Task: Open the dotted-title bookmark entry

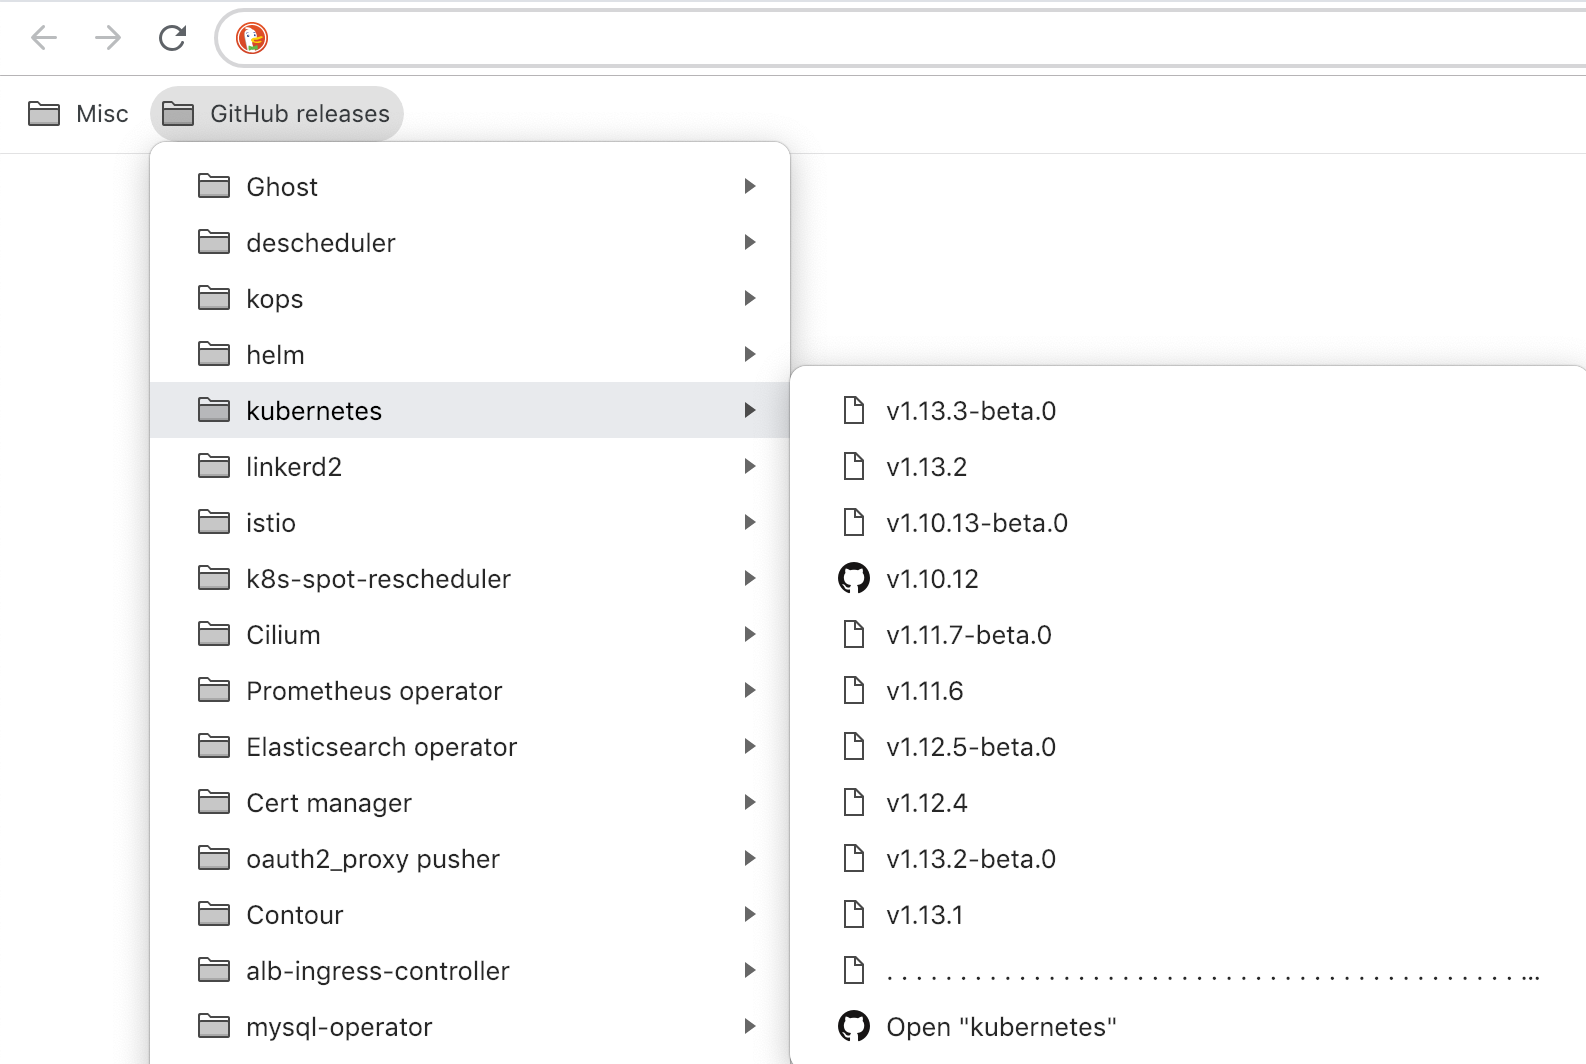Action: 1188,970
